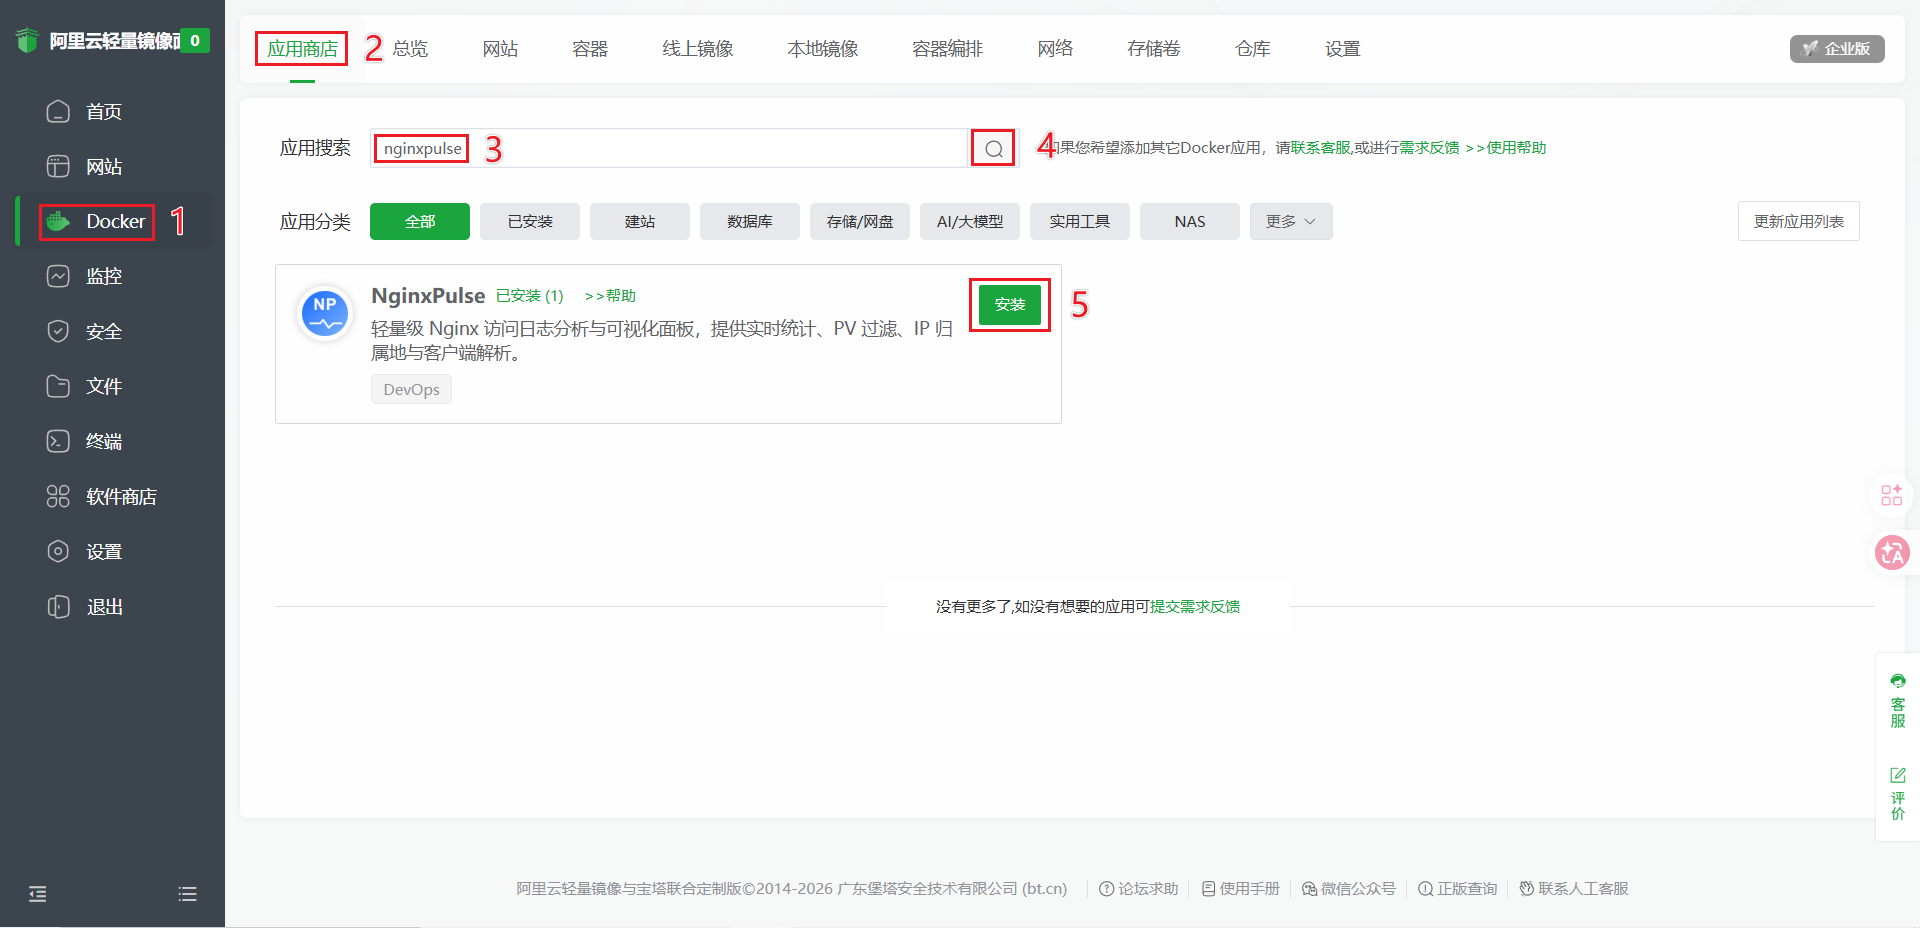Viewport: 1920px width, 928px height.
Task: Click the notification badge showing 0
Action: (195, 41)
